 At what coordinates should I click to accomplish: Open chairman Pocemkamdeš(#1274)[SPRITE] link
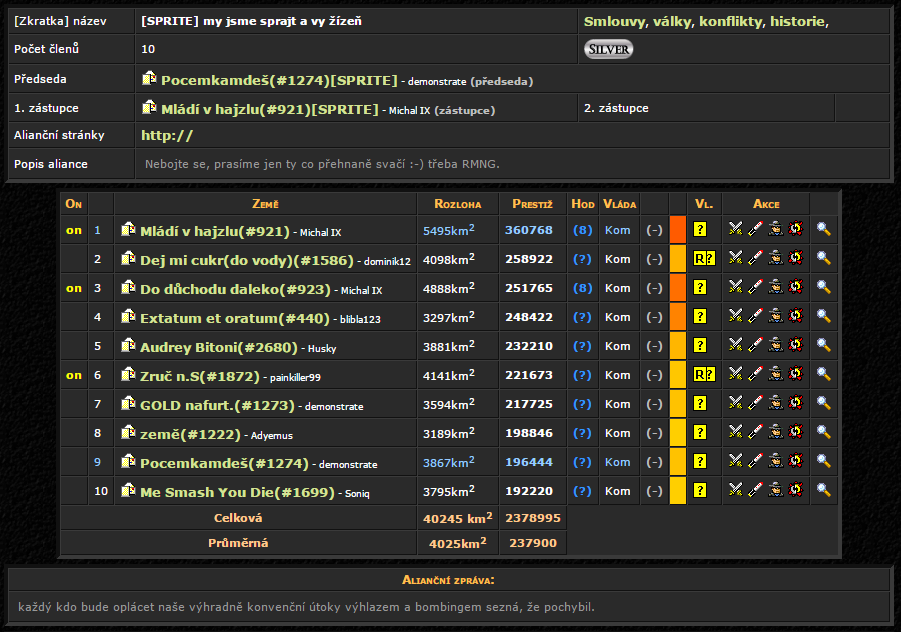pyautogui.click(x=279, y=80)
